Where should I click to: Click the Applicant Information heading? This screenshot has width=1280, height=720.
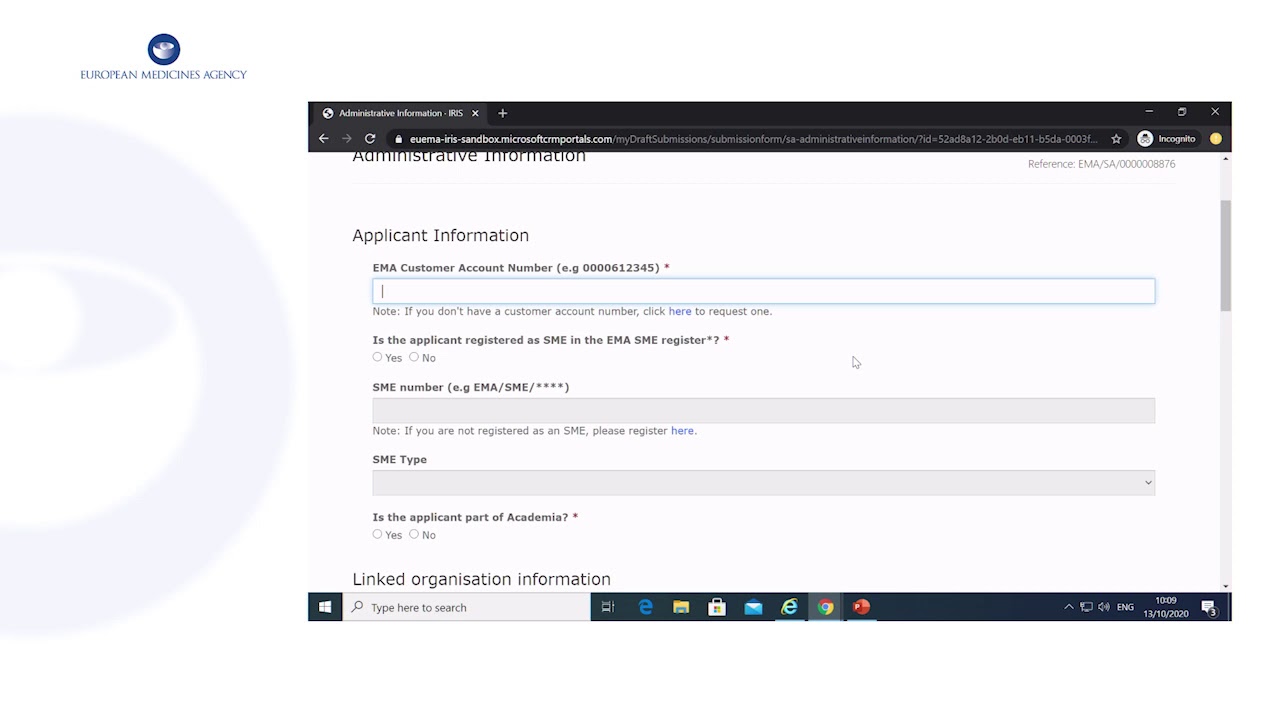(440, 235)
